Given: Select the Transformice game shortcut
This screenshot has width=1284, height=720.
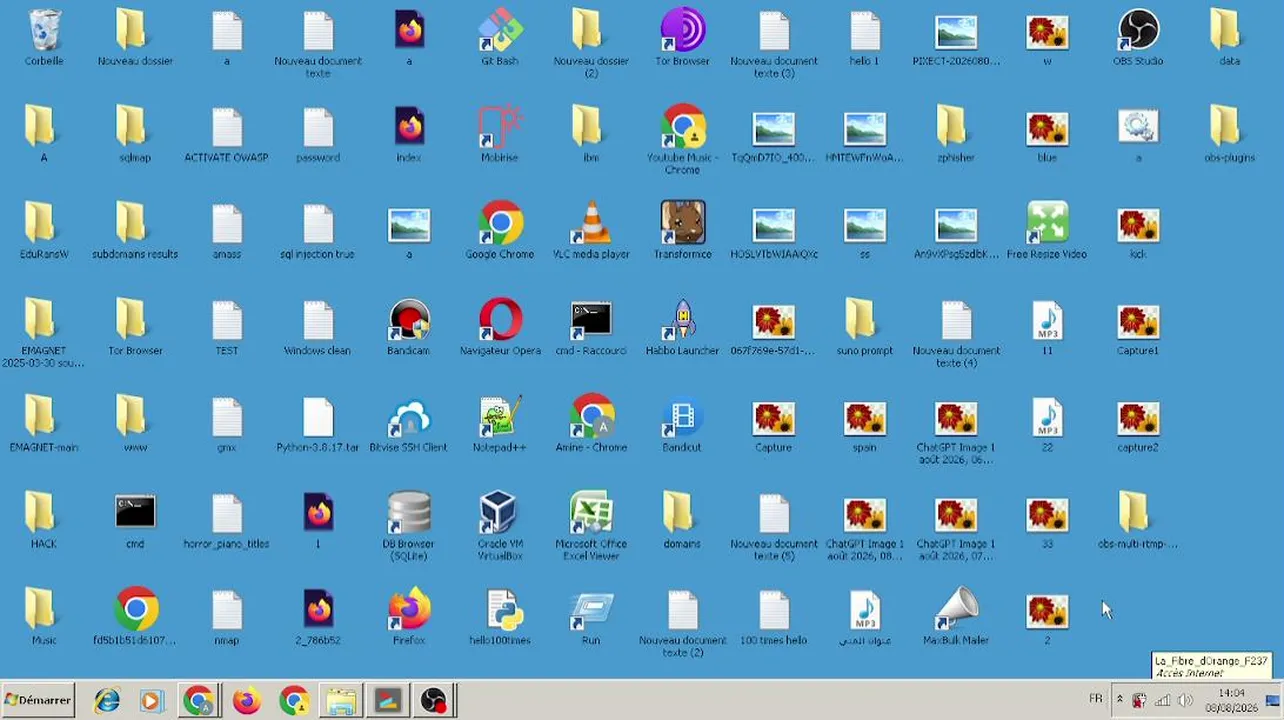Looking at the screenshot, I should 683,232.
